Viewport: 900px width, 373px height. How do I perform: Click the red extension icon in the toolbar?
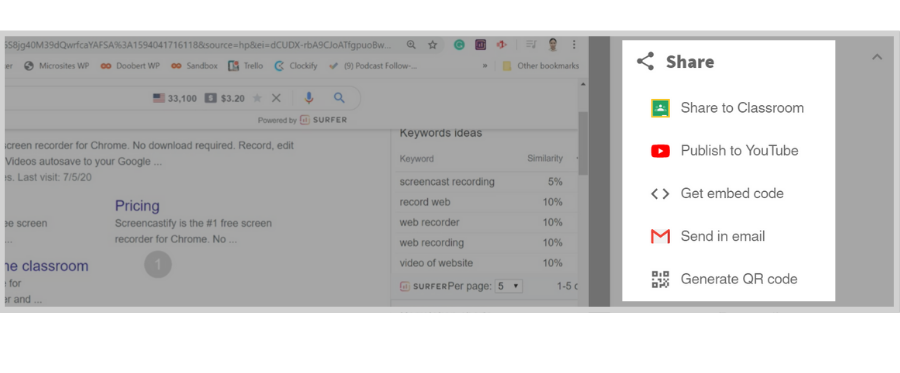(x=501, y=45)
